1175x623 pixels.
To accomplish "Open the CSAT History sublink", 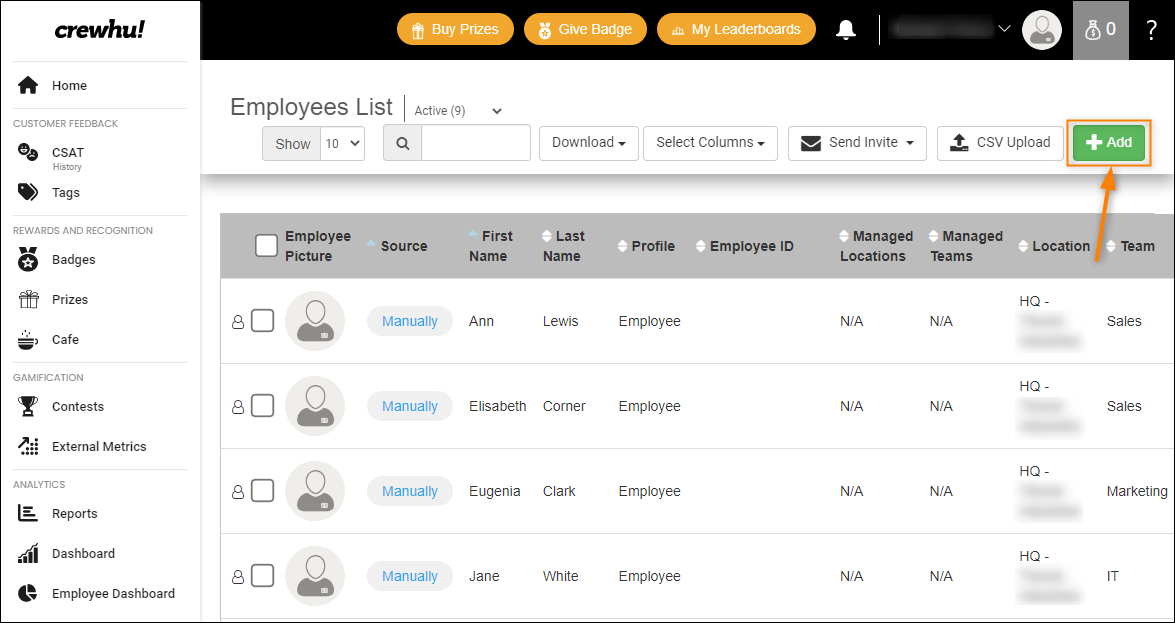I will pos(67,167).
